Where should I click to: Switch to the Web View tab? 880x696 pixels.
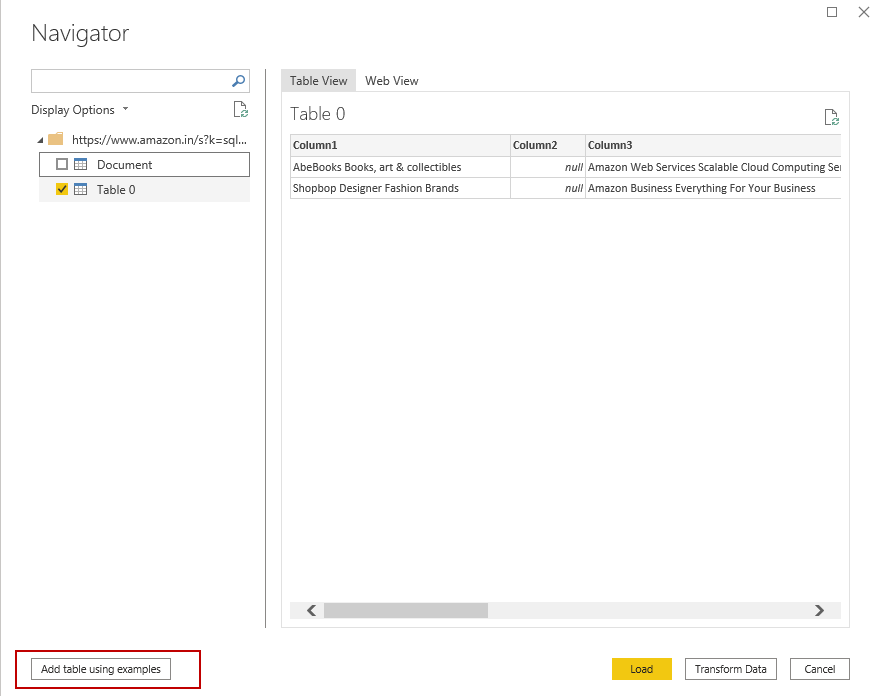click(x=392, y=81)
